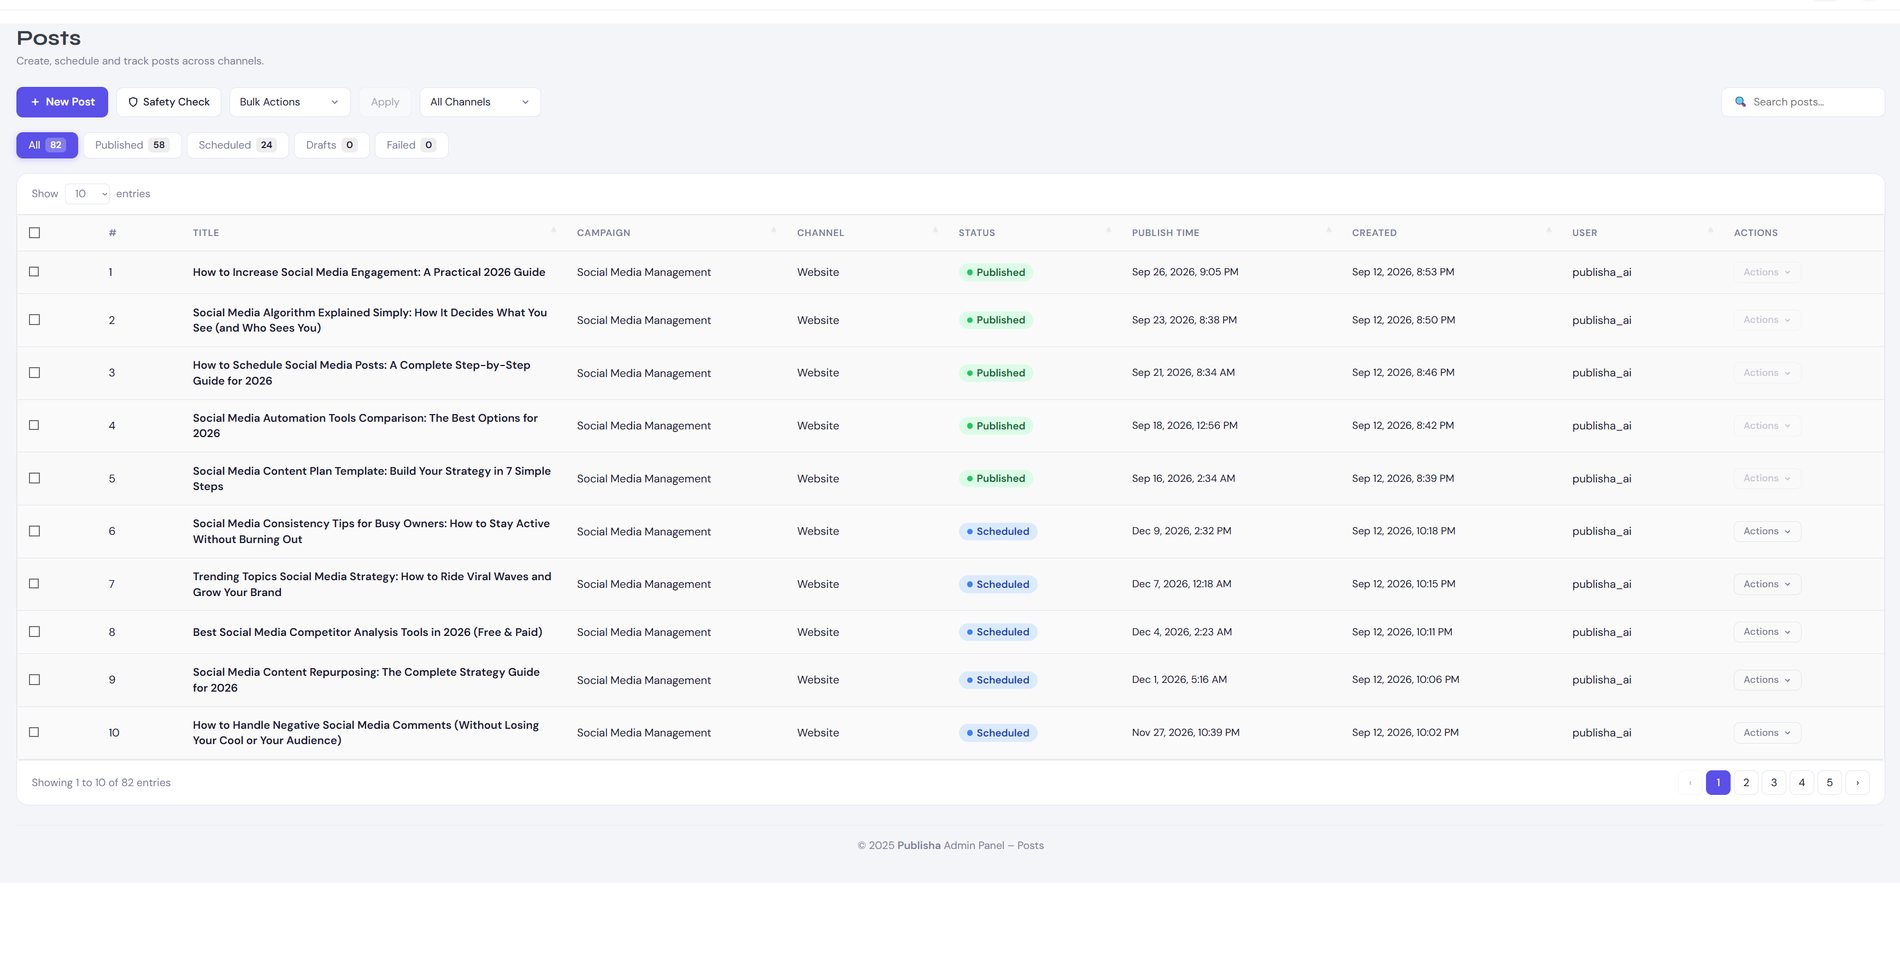Click in the Search posts field
1900x973 pixels.
(1803, 102)
